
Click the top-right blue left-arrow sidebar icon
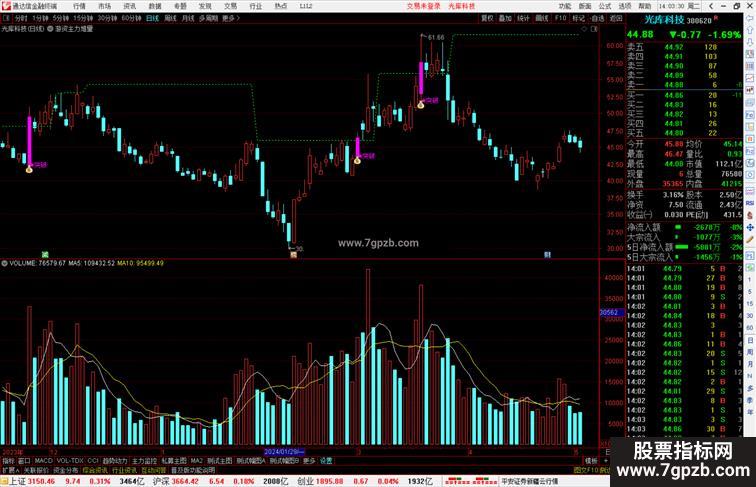[750, 18]
